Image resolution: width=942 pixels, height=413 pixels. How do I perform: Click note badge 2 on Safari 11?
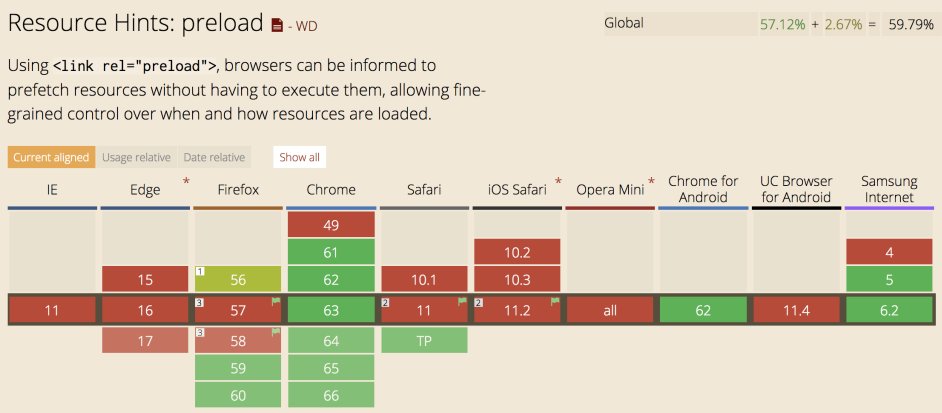click(386, 302)
